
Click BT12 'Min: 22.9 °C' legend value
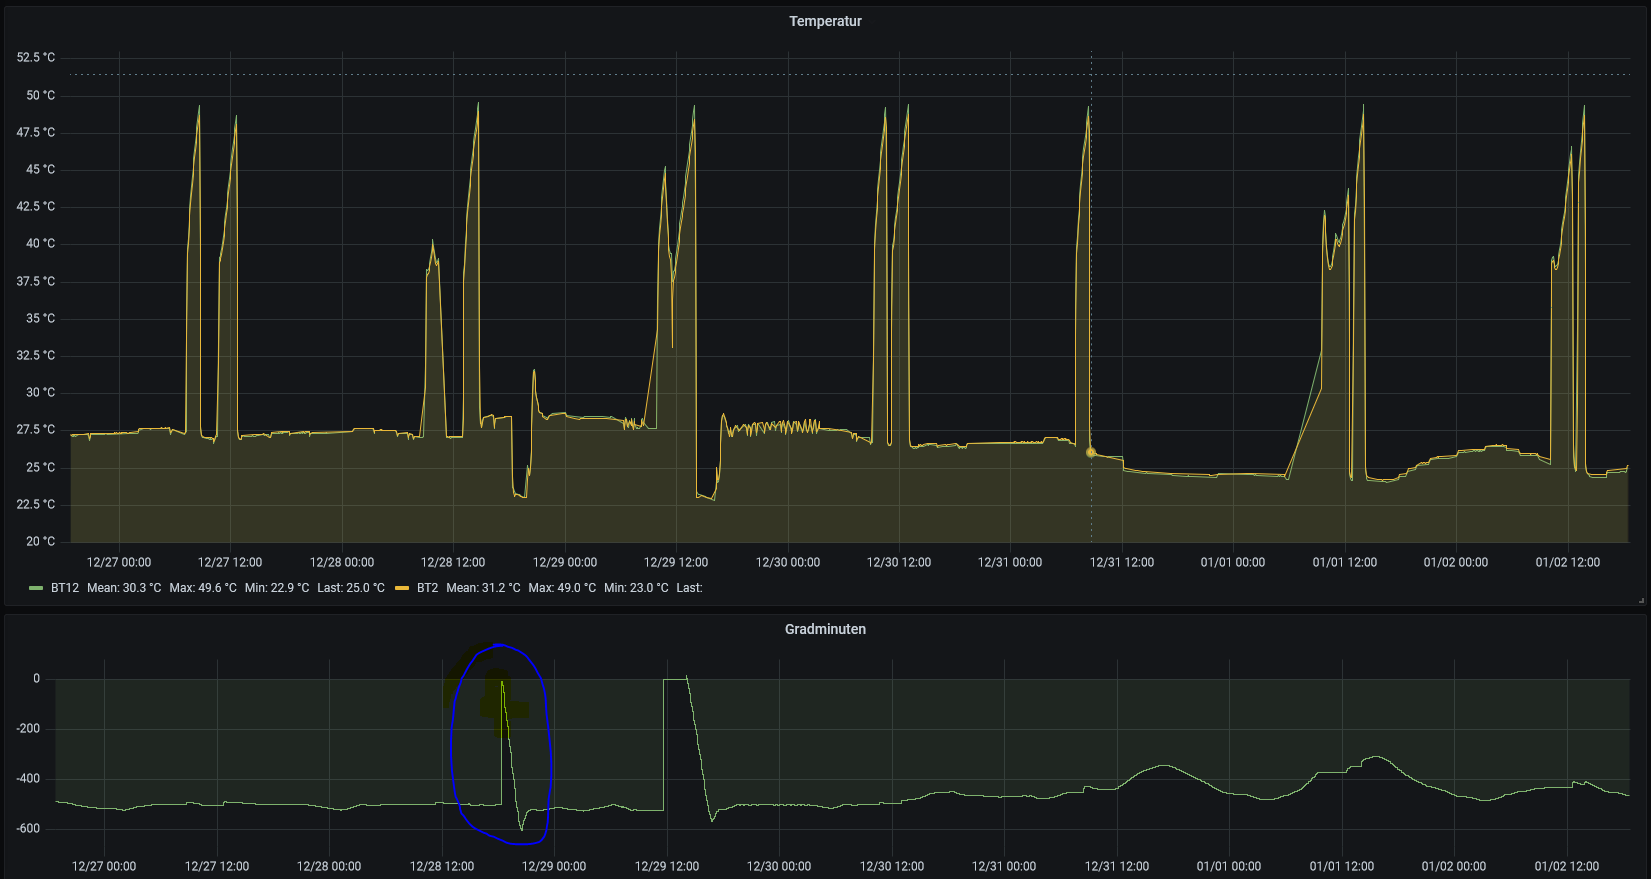pyautogui.click(x=277, y=588)
